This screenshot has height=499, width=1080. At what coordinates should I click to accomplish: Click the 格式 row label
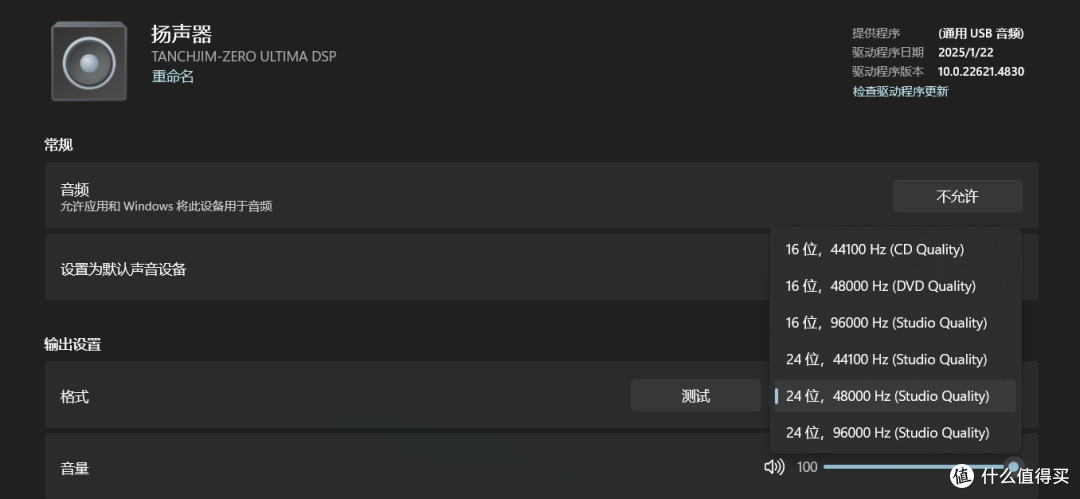click(75, 397)
